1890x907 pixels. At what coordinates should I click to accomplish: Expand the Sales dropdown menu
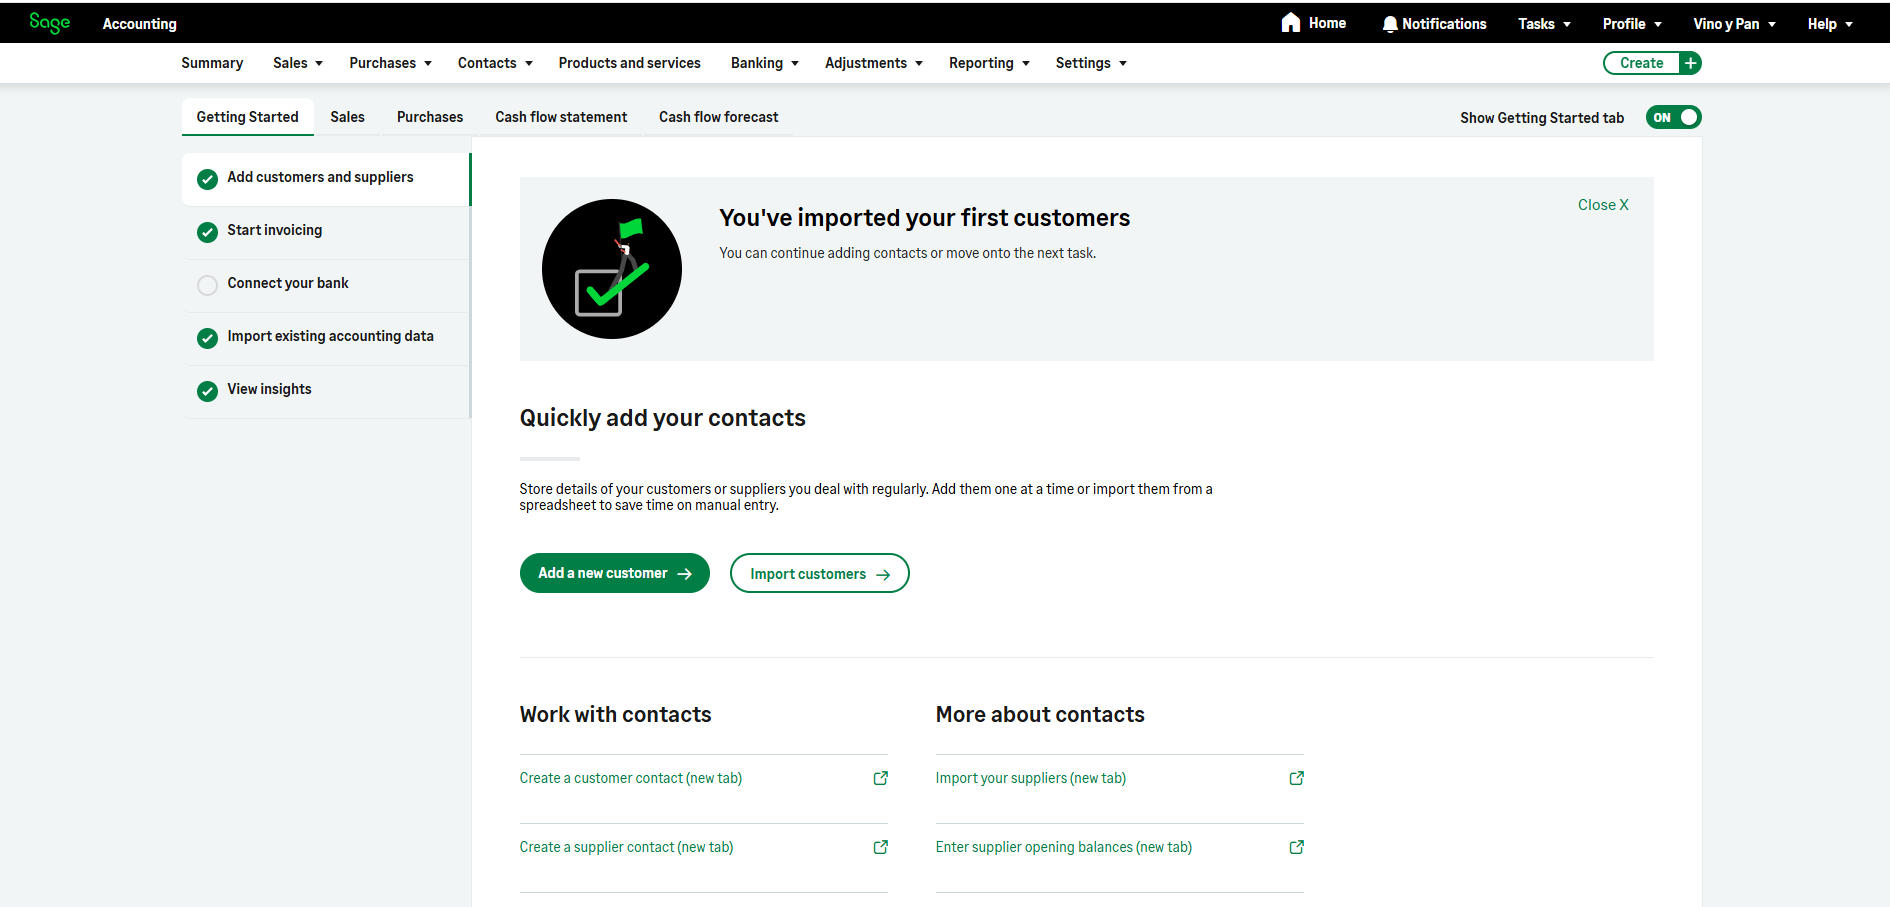coord(296,62)
